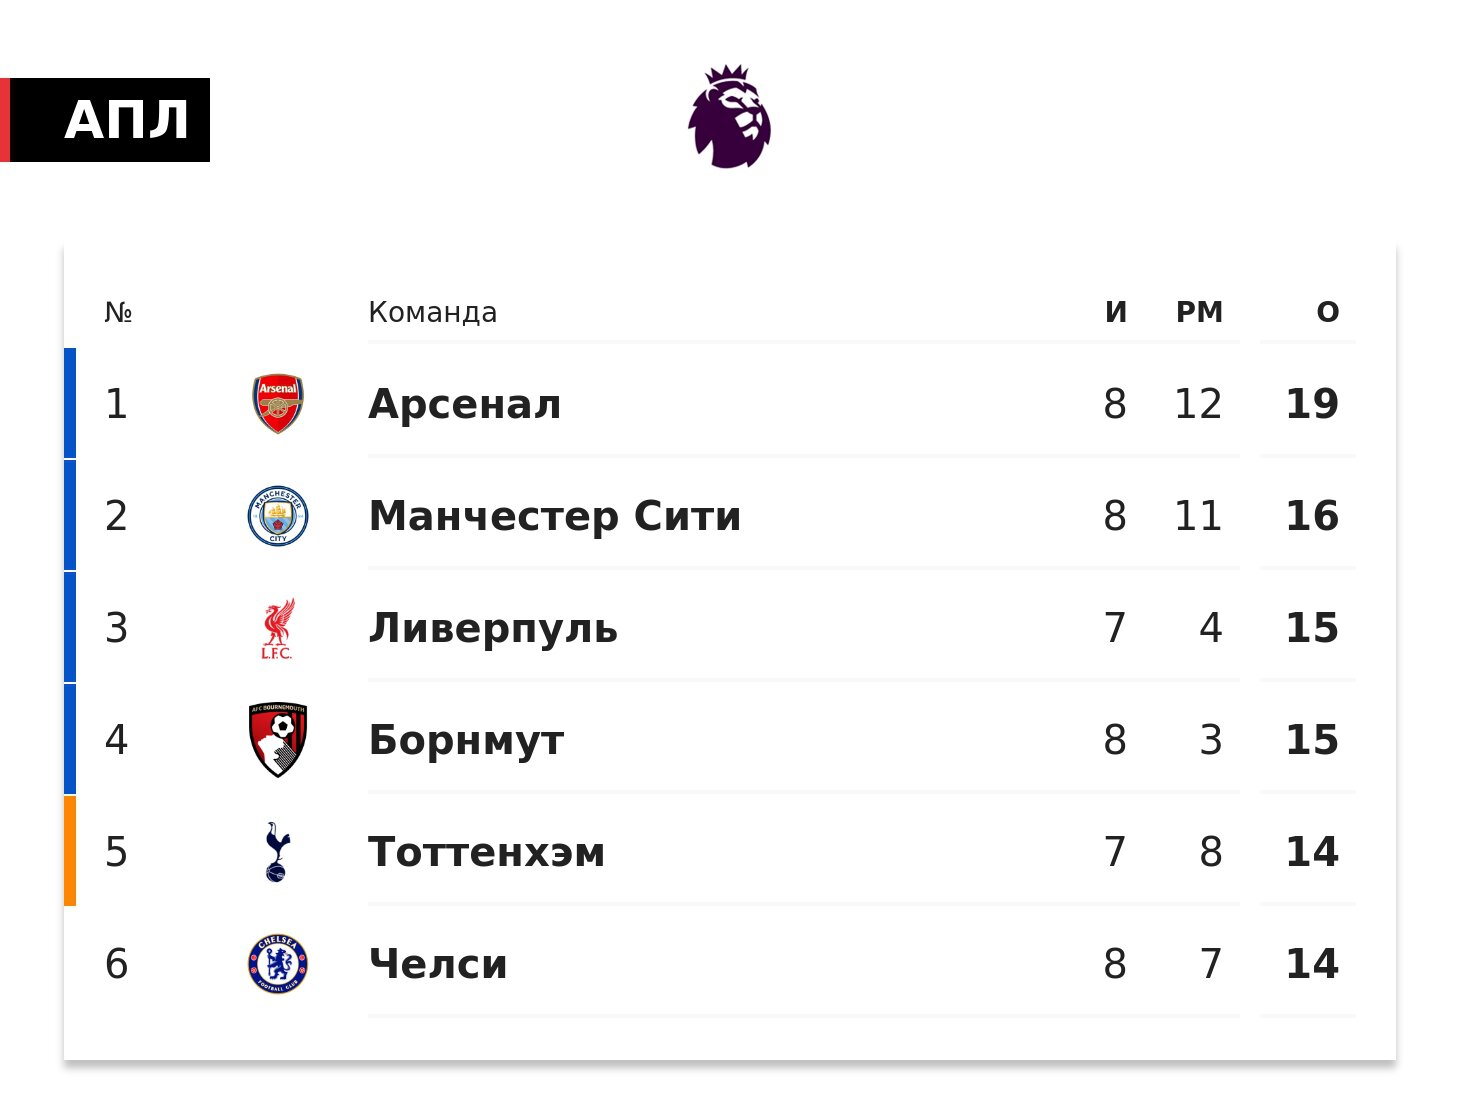
Task: Open the Манчестер Сити team link
Action: tap(555, 516)
